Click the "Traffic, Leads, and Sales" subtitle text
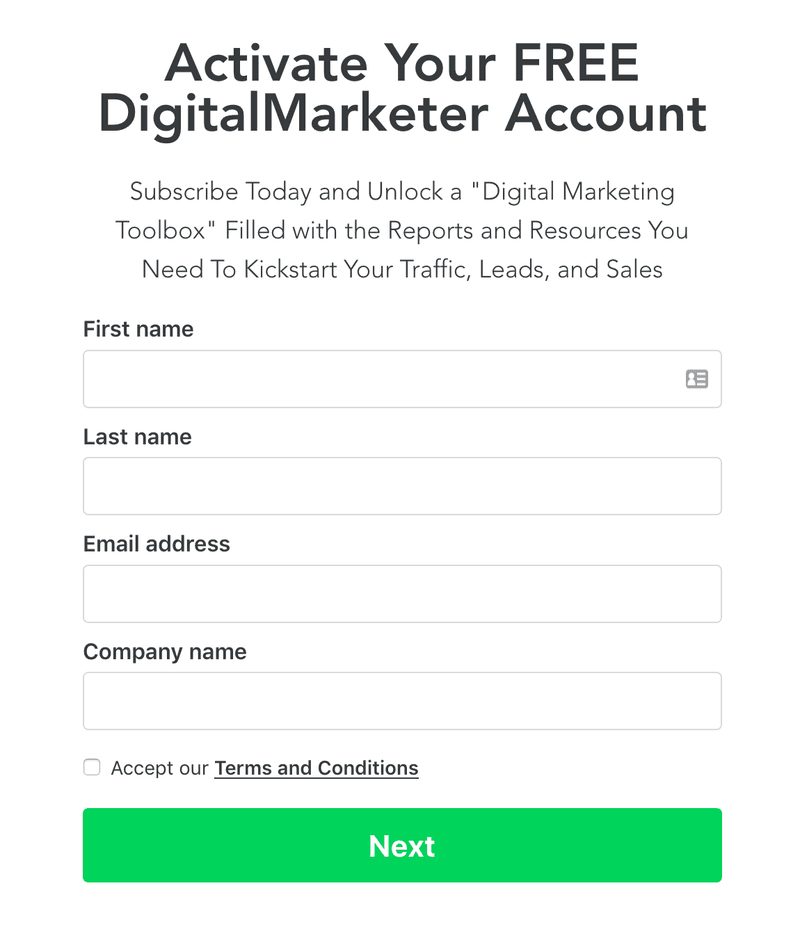 (531, 269)
